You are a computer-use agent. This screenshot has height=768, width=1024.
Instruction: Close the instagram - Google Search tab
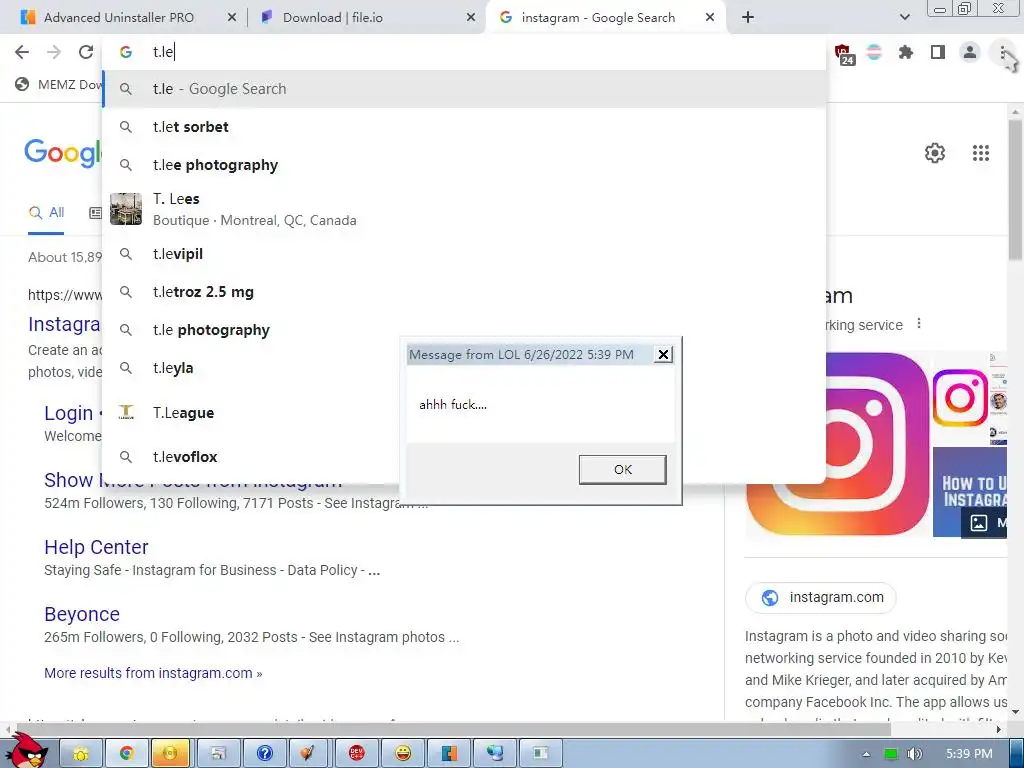[710, 18]
